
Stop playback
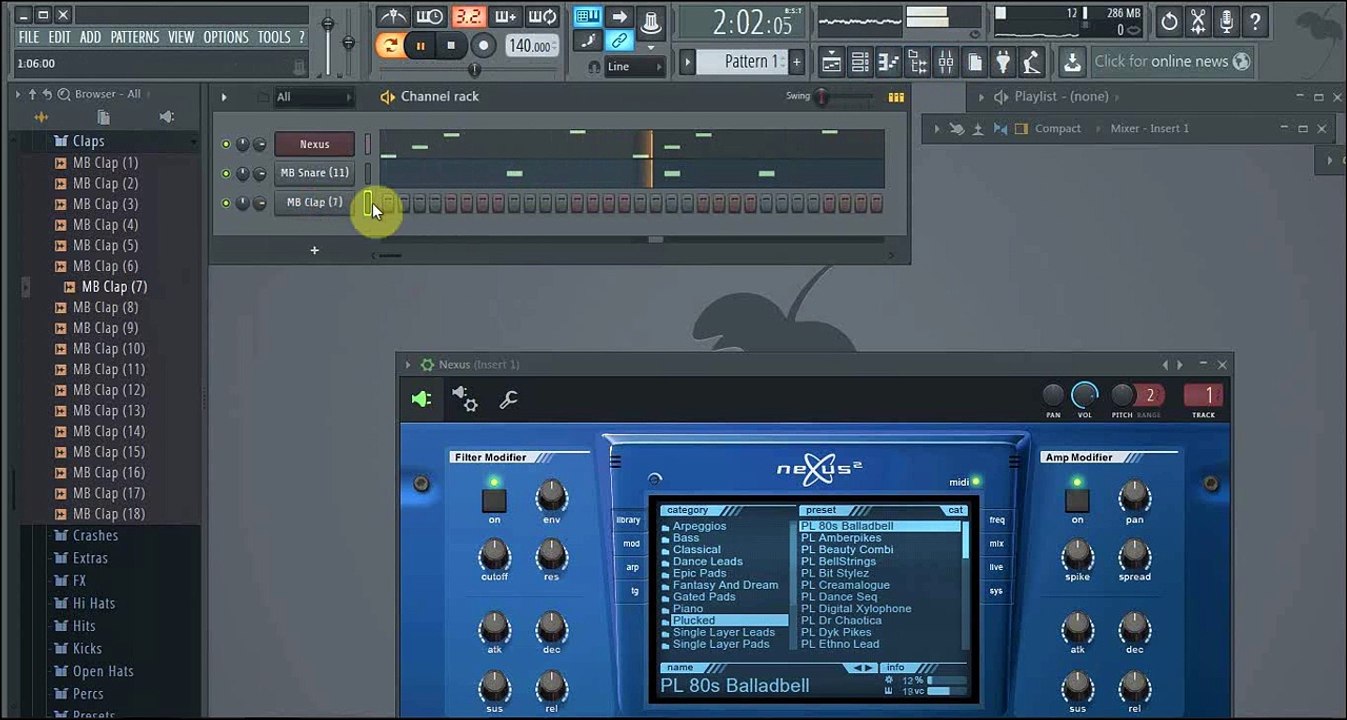tap(451, 45)
